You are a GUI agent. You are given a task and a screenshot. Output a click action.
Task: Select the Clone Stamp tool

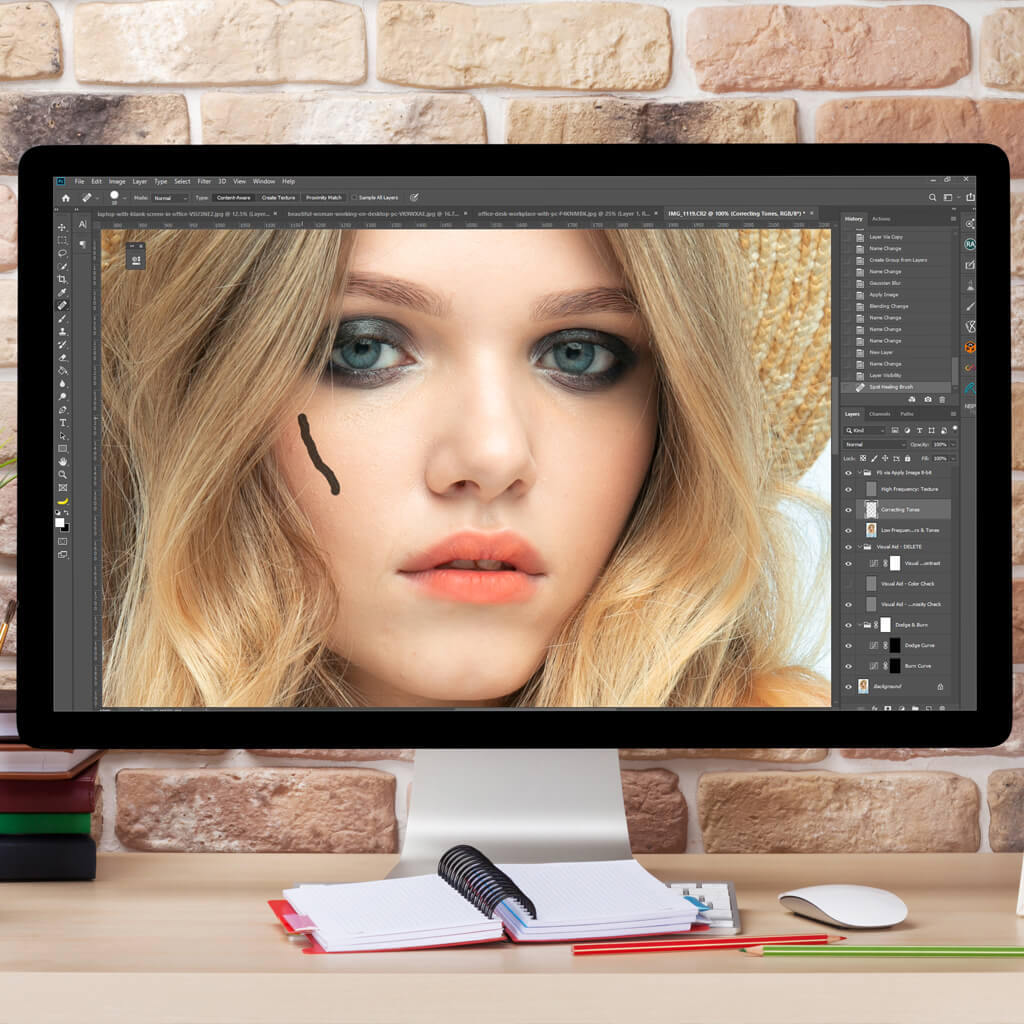point(62,331)
